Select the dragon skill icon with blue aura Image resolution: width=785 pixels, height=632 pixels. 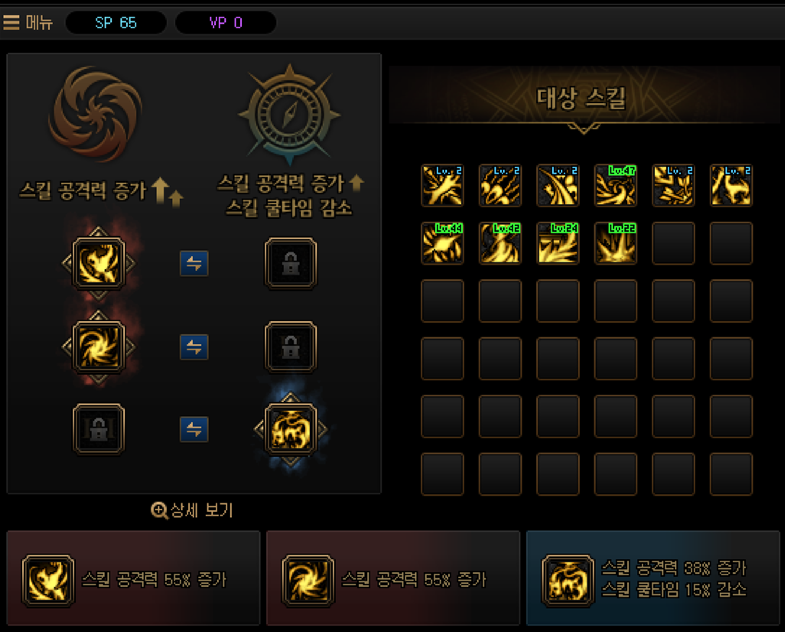[291, 429]
